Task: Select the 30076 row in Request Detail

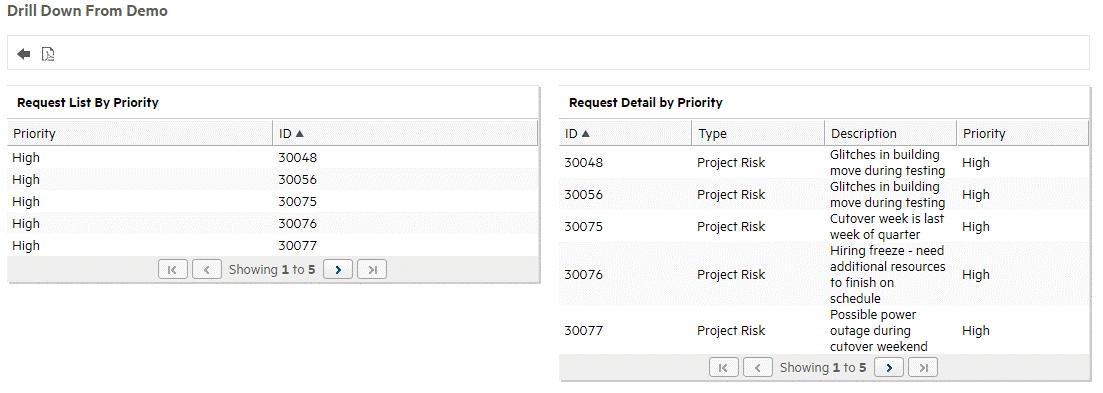Action: click(x=824, y=275)
